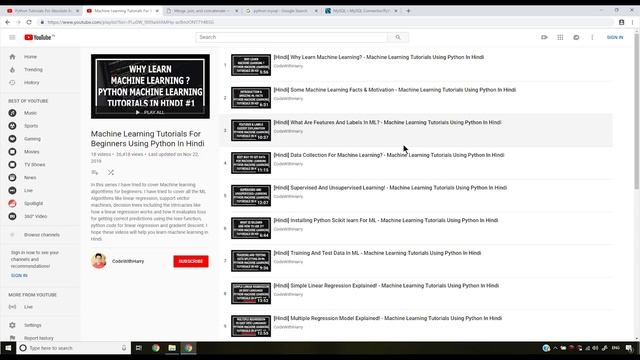
Task: Open title Installing Python Scikit learn For ML
Action: pos(386,220)
